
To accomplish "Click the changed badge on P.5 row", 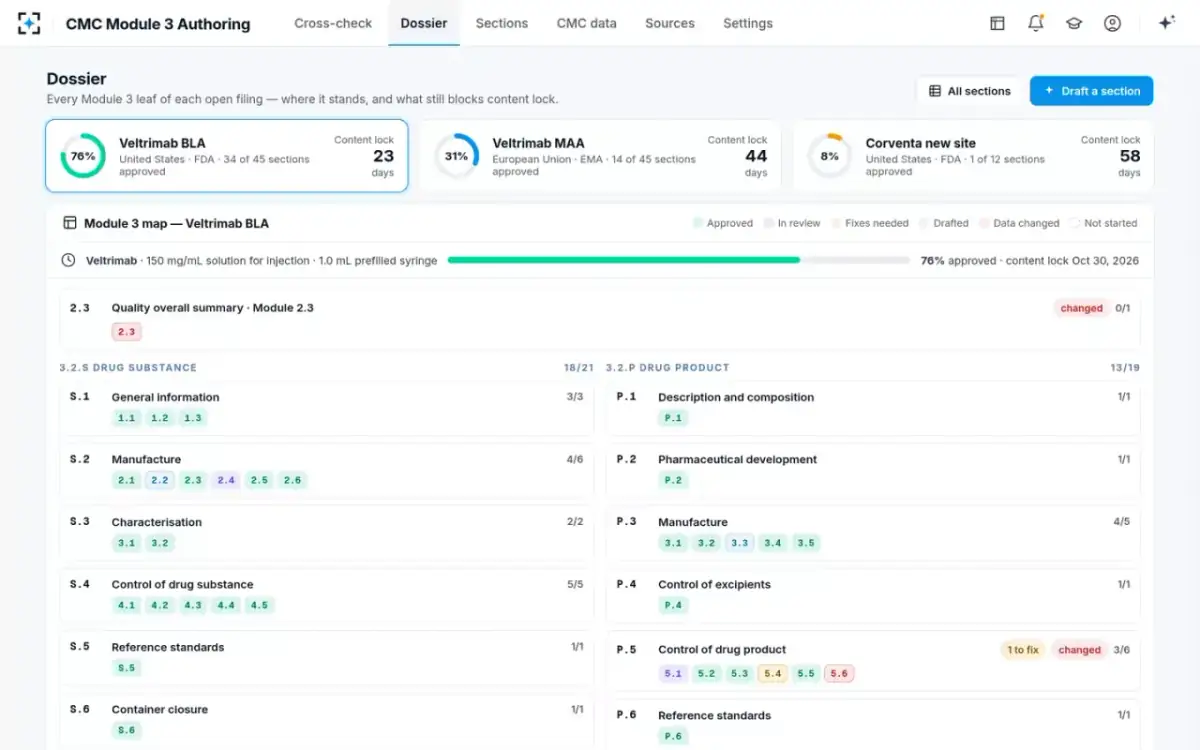I will click(x=1079, y=650).
